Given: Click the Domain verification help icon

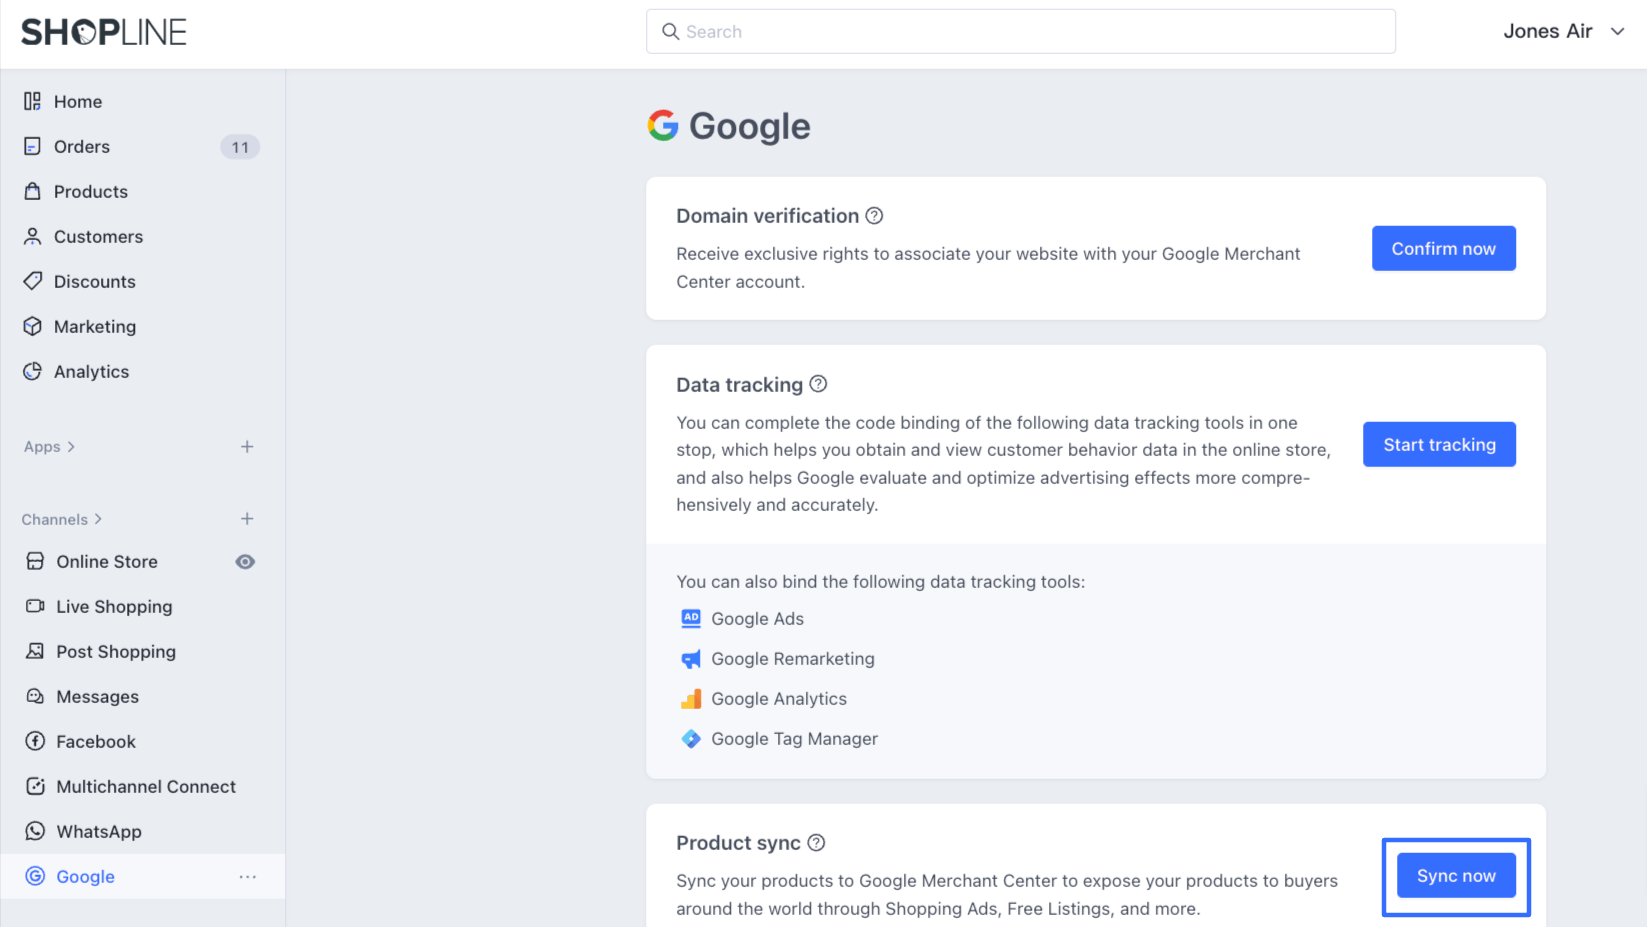Looking at the screenshot, I should click(x=874, y=216).
